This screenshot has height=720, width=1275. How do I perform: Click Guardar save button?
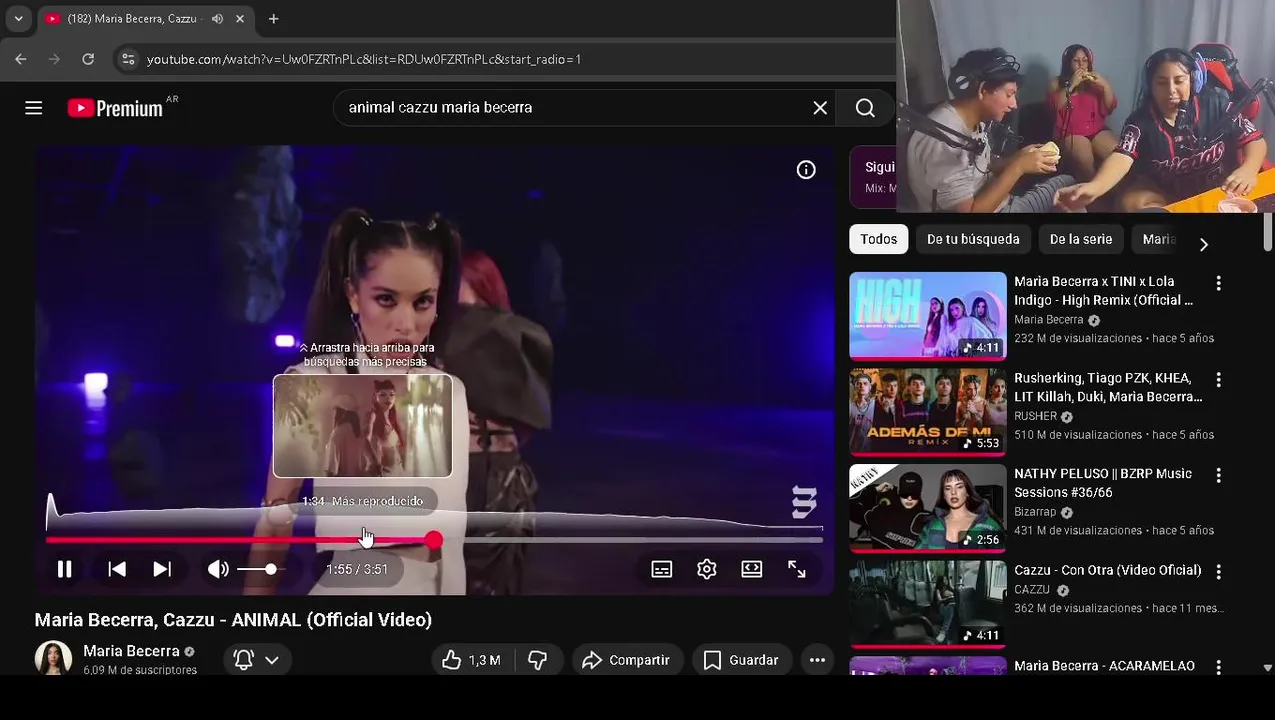[x=741, y=660]
